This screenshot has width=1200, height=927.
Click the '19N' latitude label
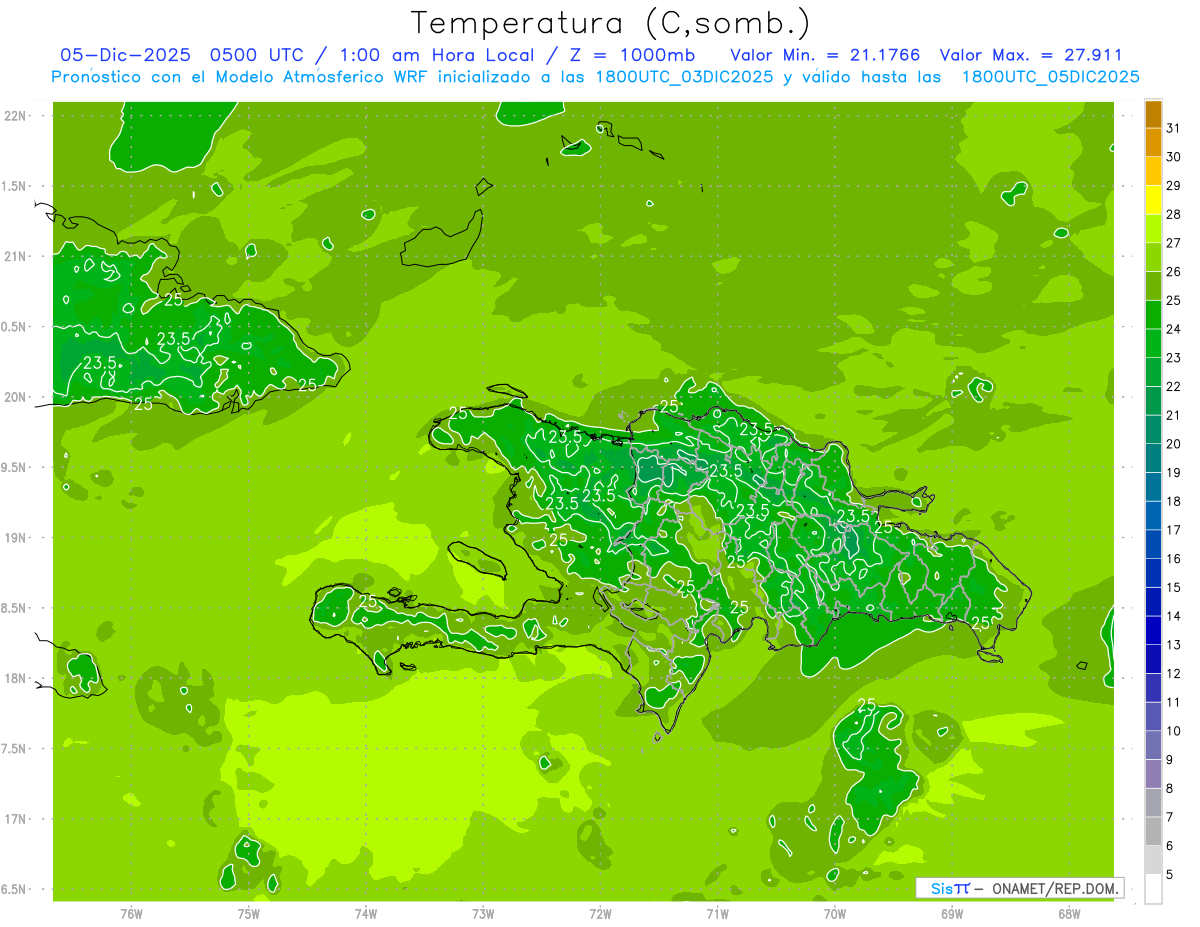(16, 537)
